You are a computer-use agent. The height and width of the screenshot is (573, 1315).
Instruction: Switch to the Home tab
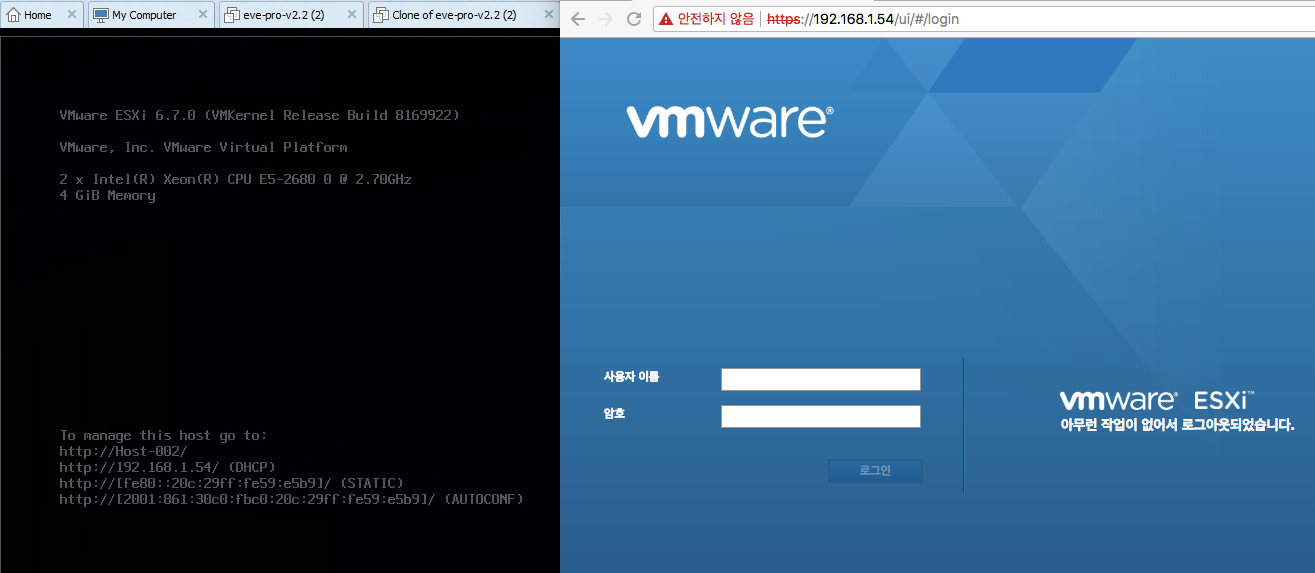[x=42, y=15]
